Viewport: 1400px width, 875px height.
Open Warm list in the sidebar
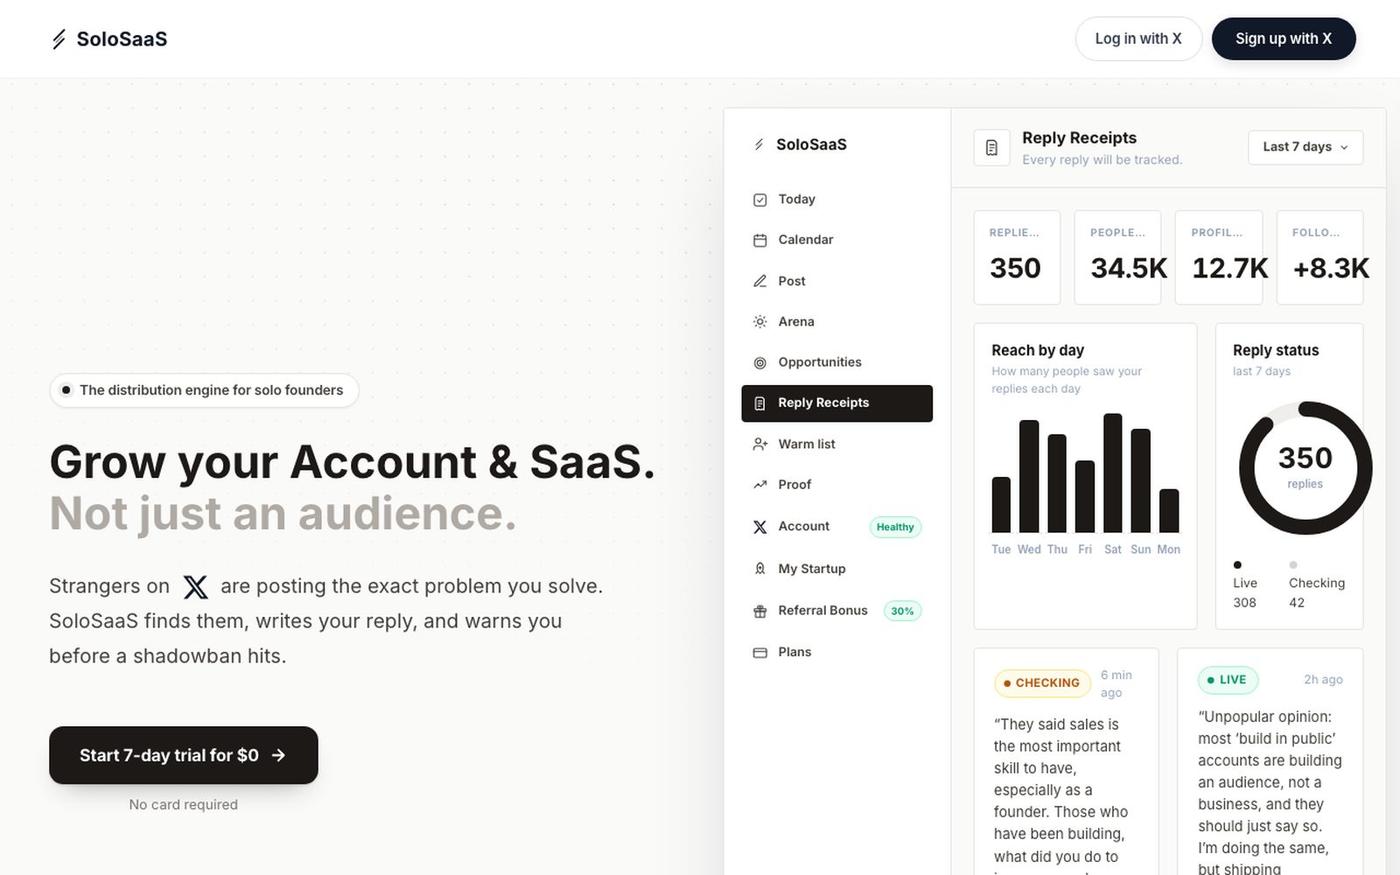(x=837, y=444)
